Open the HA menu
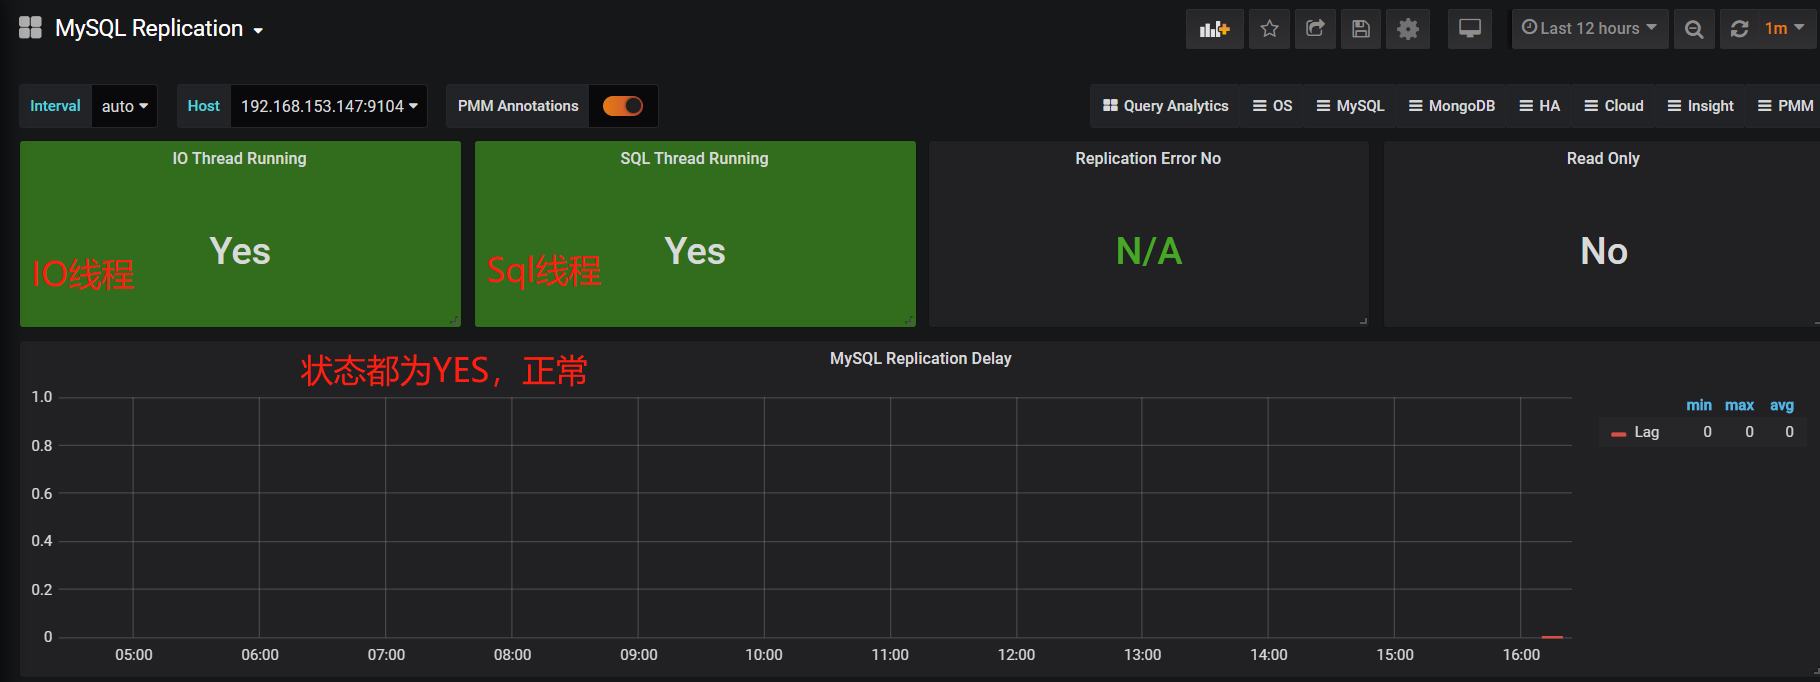The width and height of the screenshot is (1820, 682). point(1540,106)
